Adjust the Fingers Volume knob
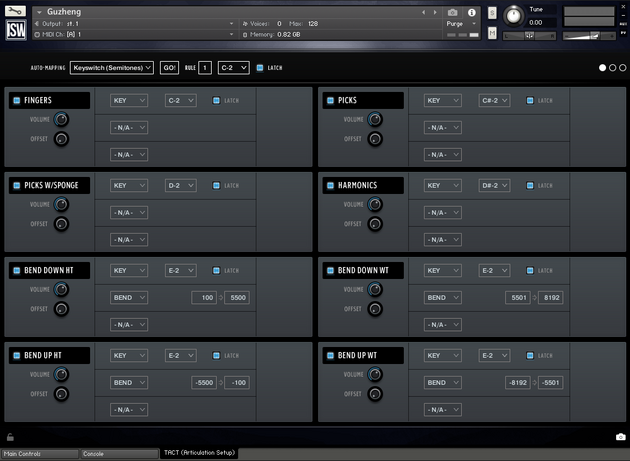 (x=61, y=119)
